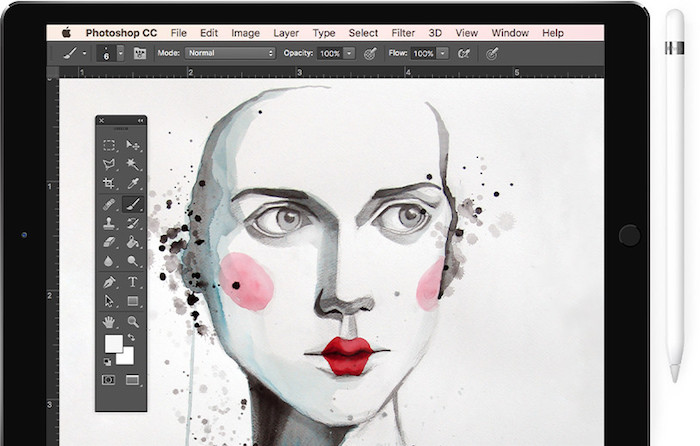This screenshot has height=446, width=700.
Task: Collapse the toolbox panel with double-arrow button
Action: [139, 121]
